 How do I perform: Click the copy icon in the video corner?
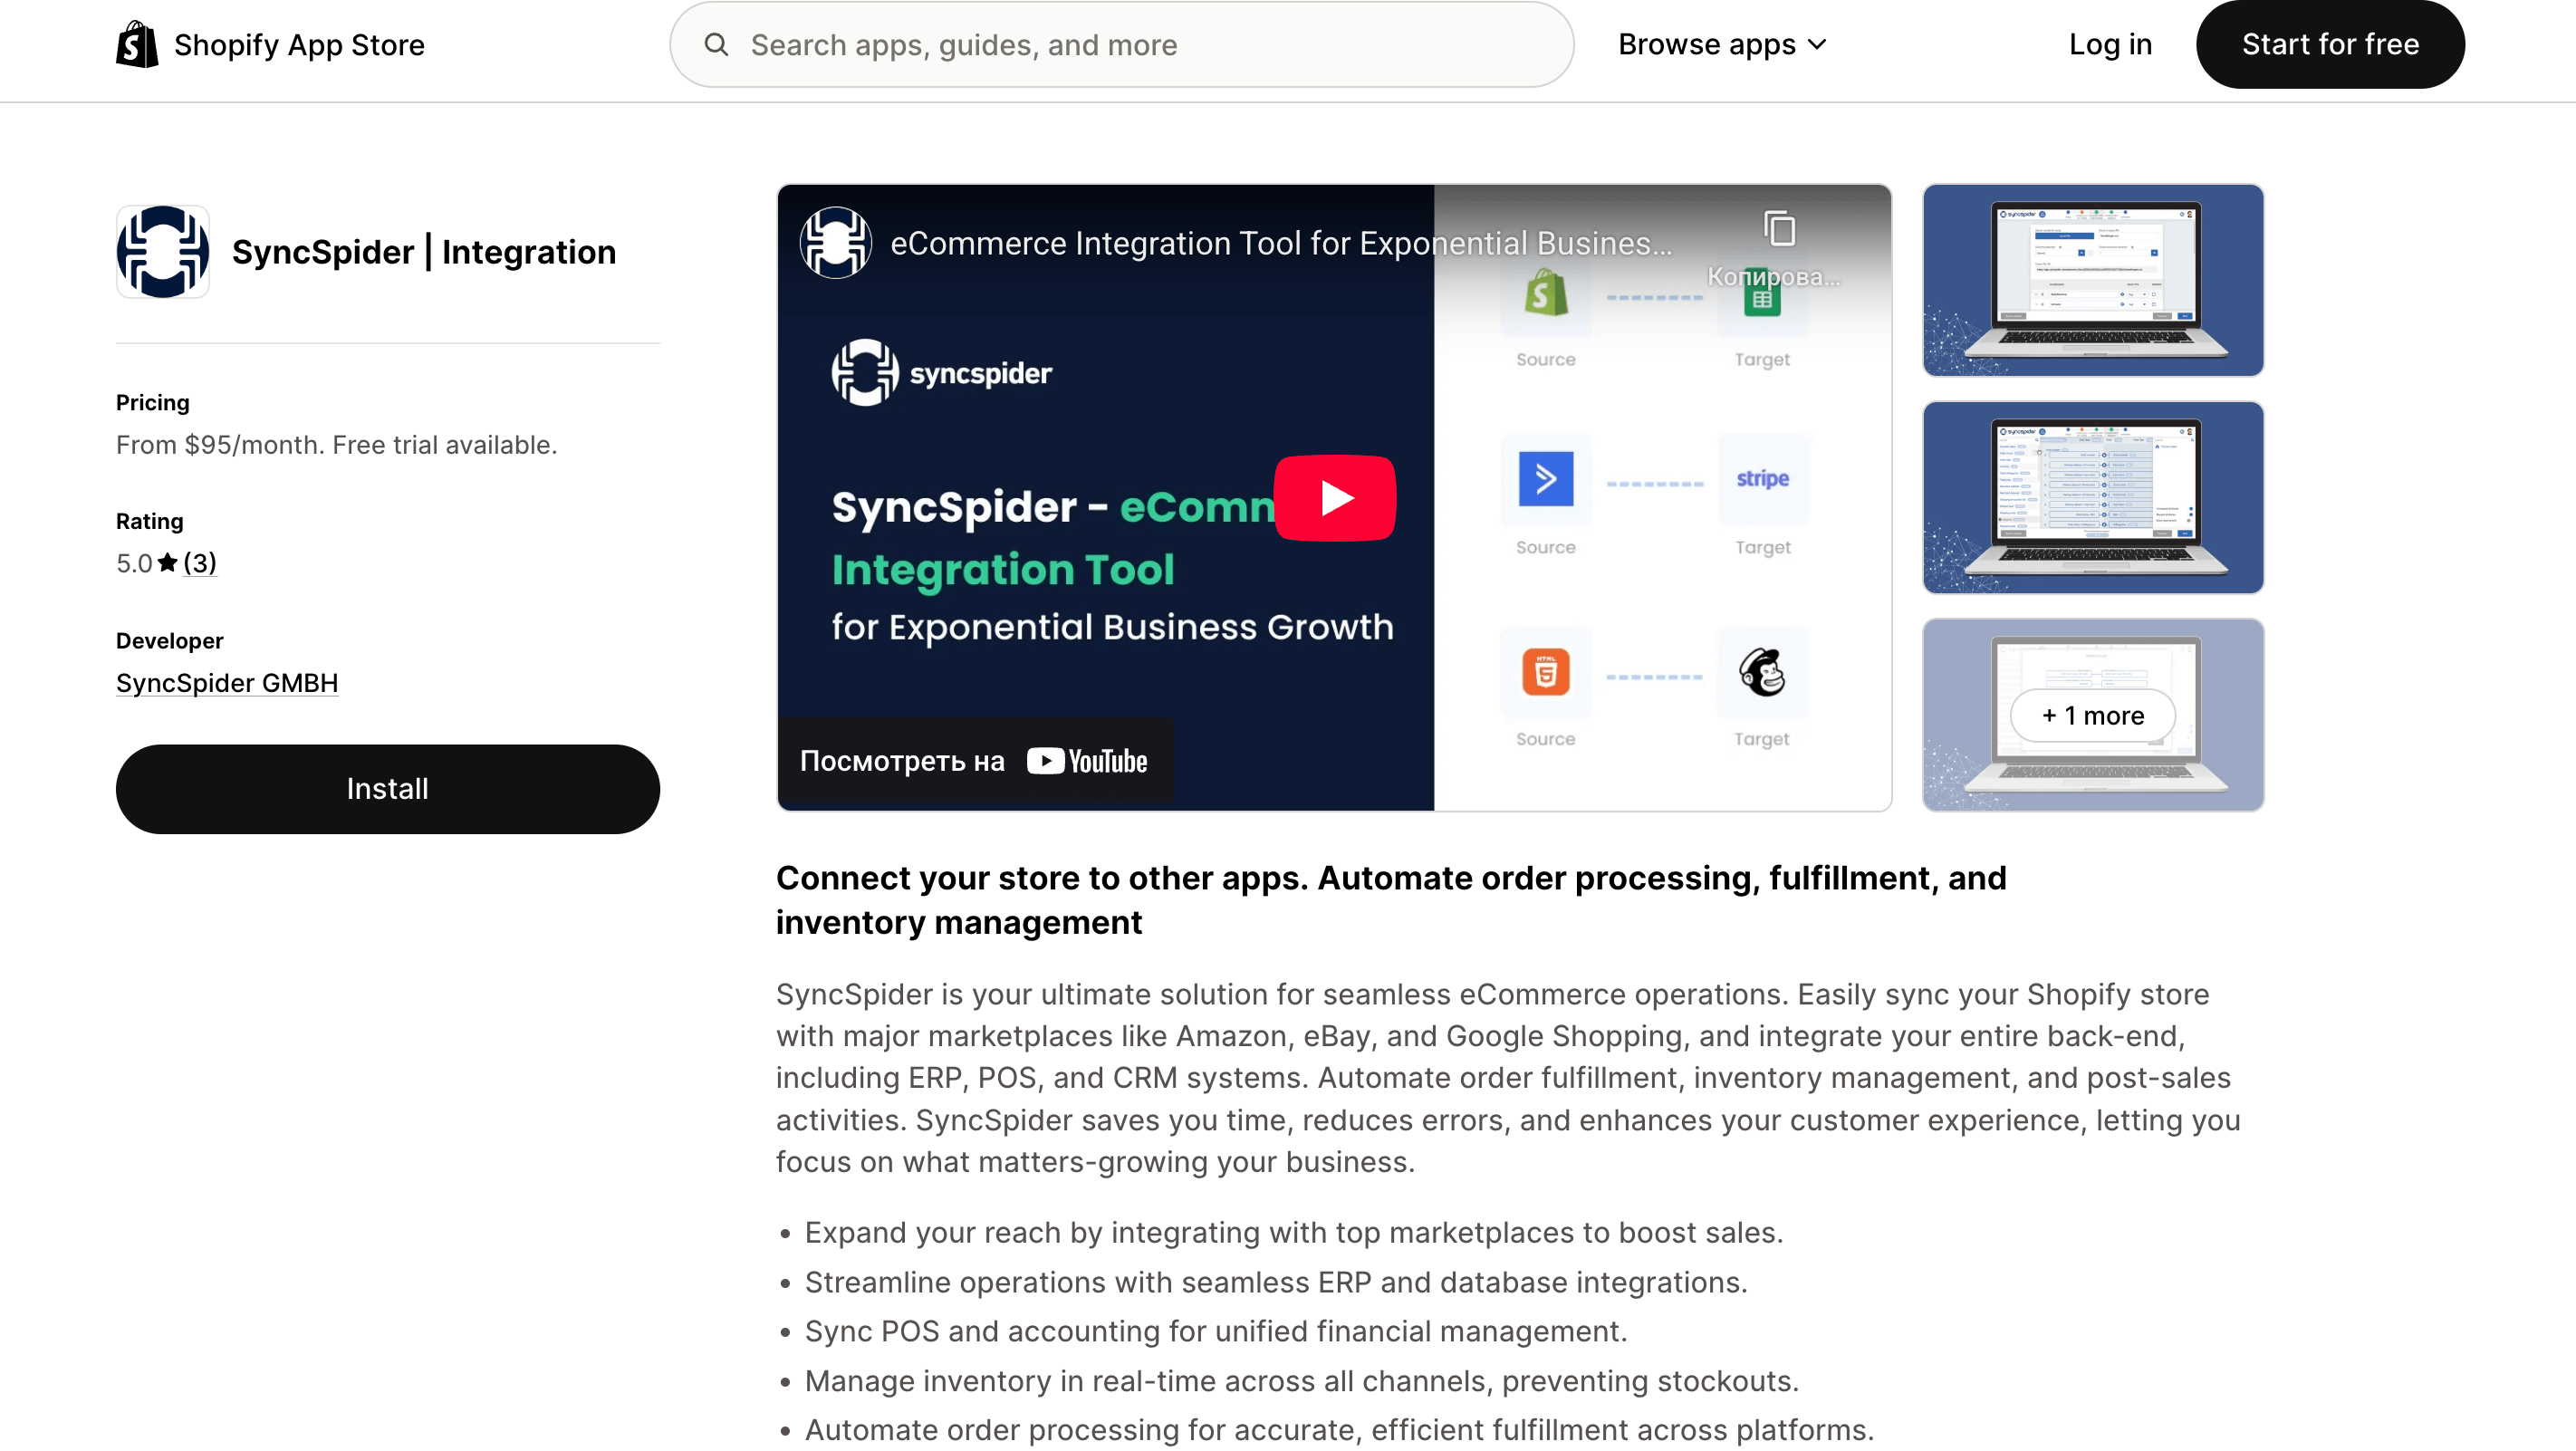click(1779, 228)
